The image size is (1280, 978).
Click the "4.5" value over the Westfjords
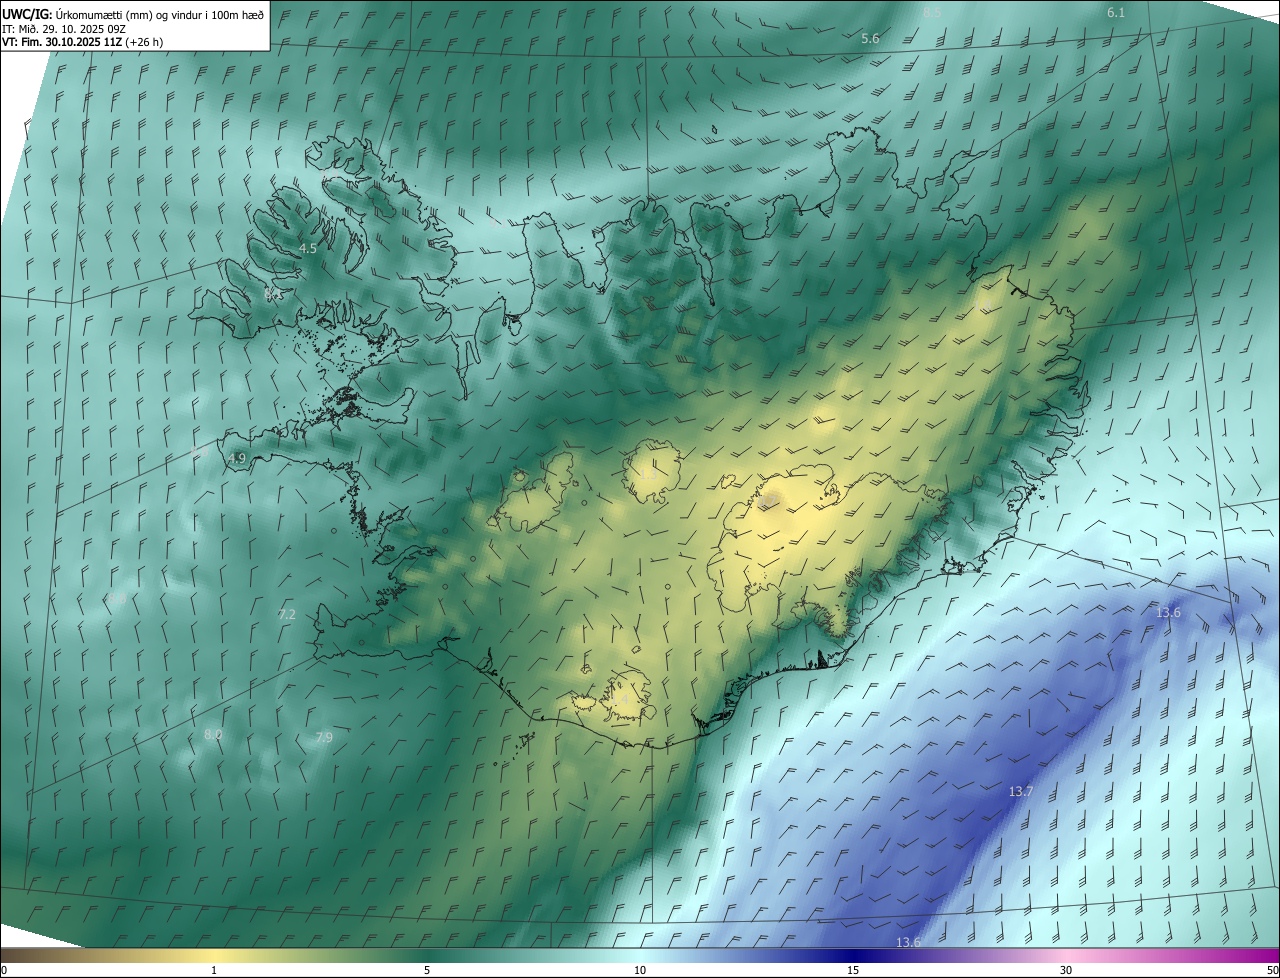(x=308, y=248)
